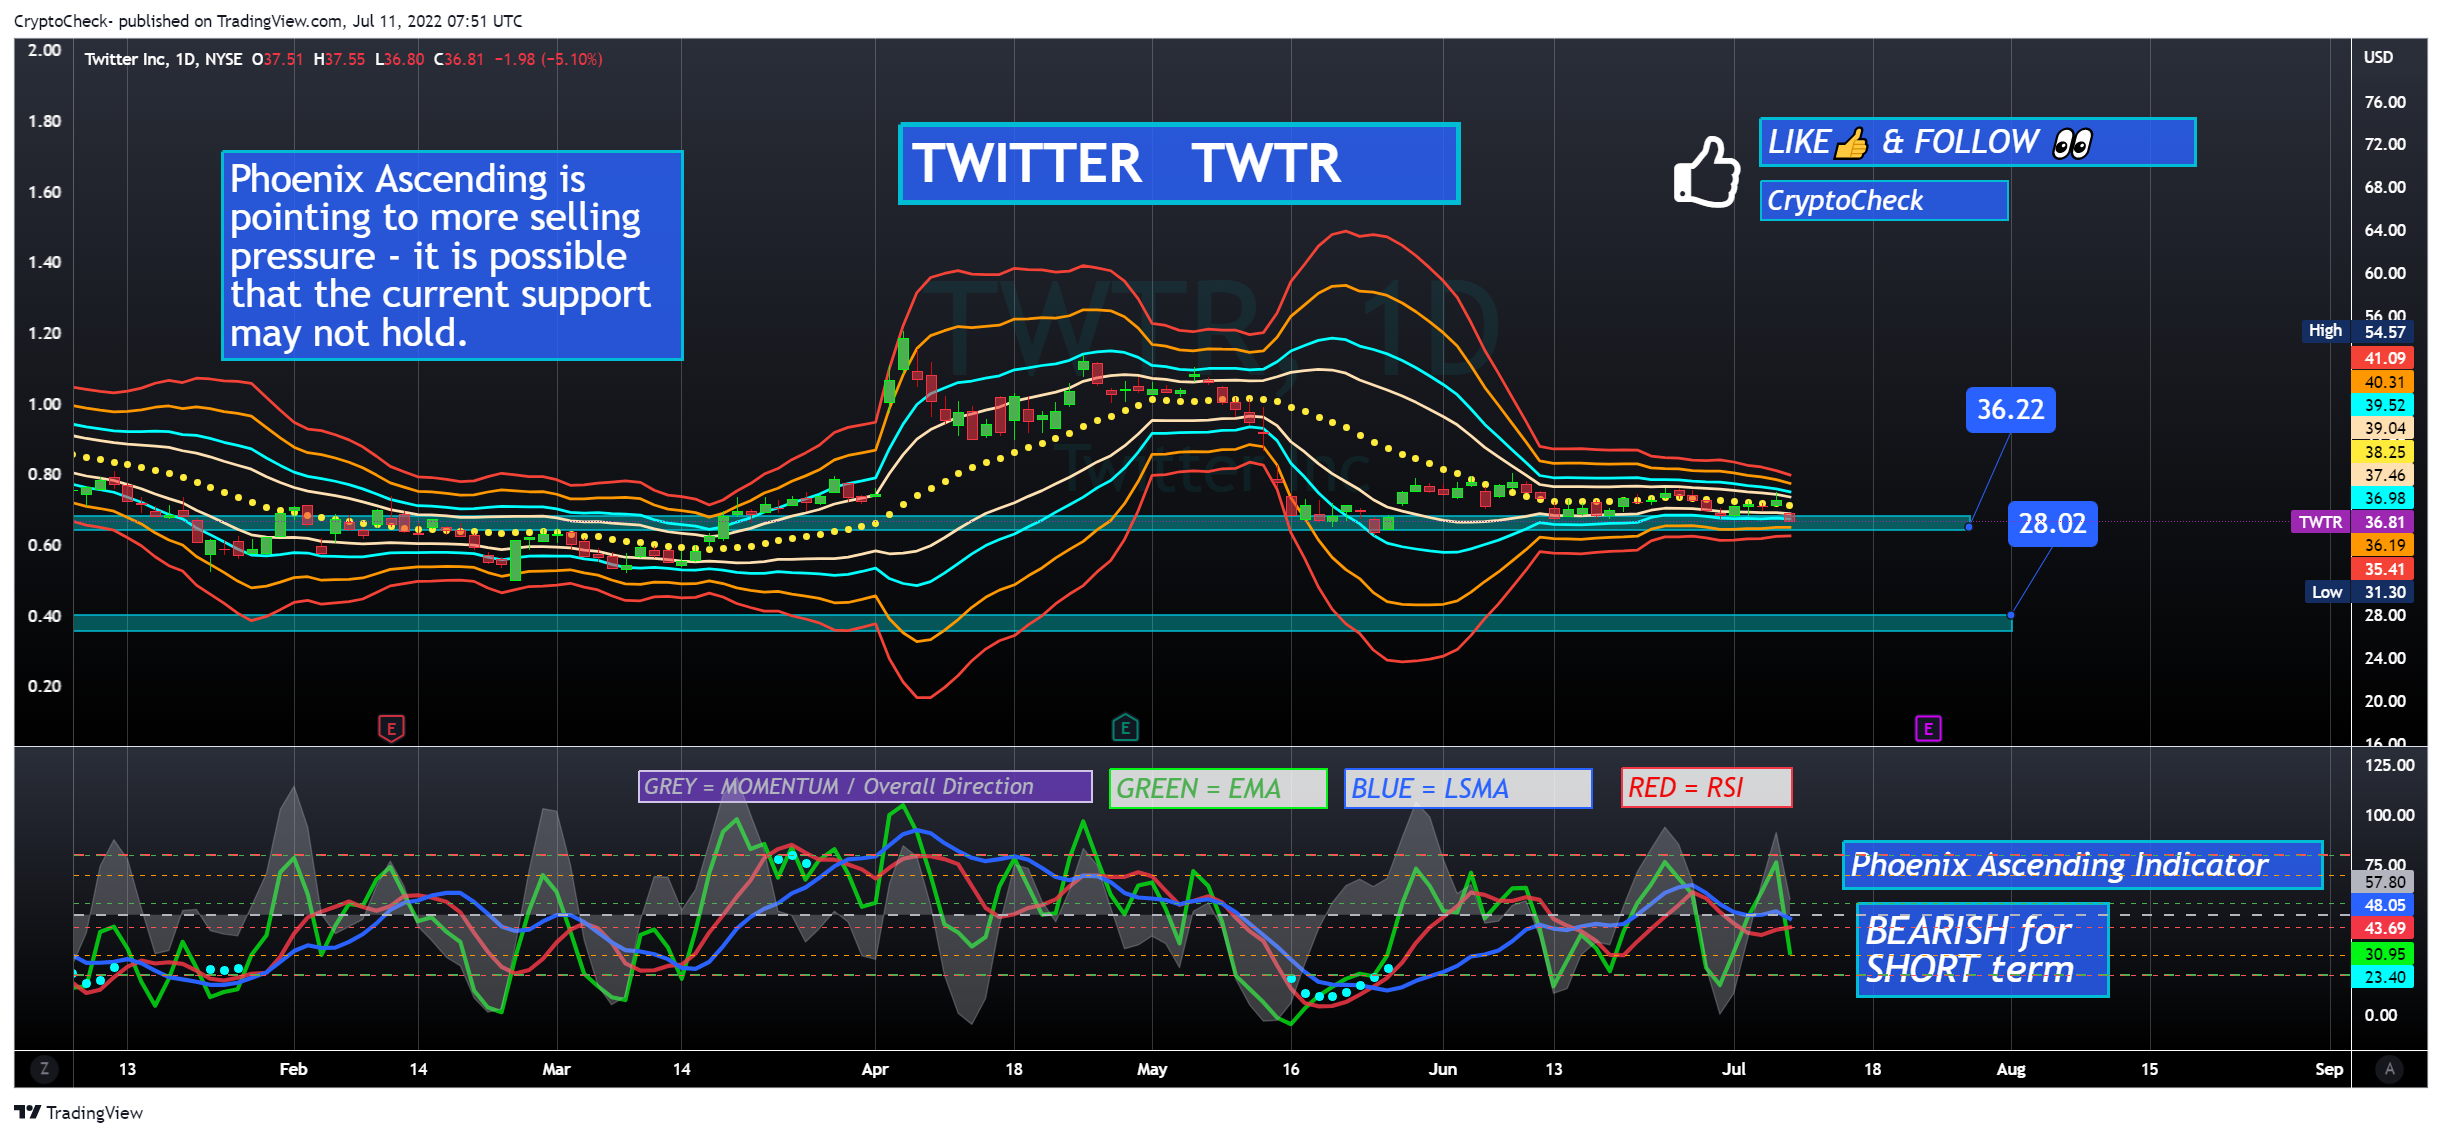
Task: Click the USD currency label on the price axis
Action: click(2378, 57)
